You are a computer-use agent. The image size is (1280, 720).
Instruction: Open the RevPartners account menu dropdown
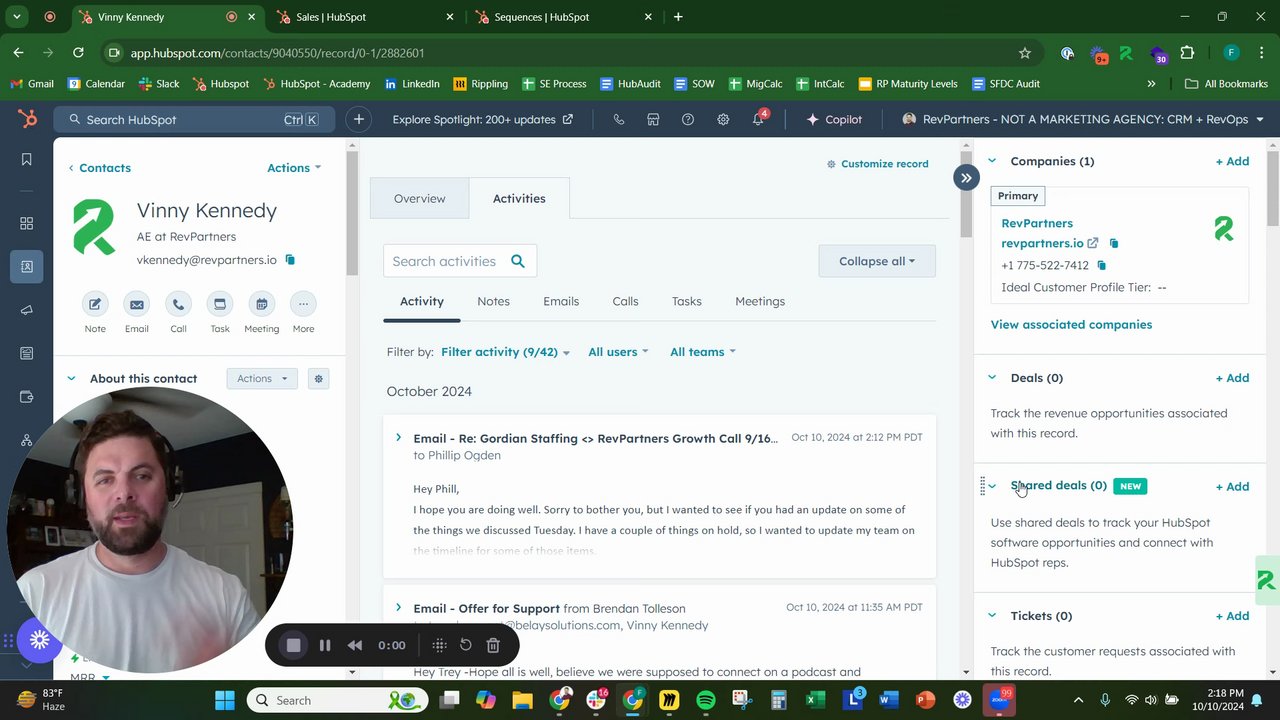point(1084,119)
